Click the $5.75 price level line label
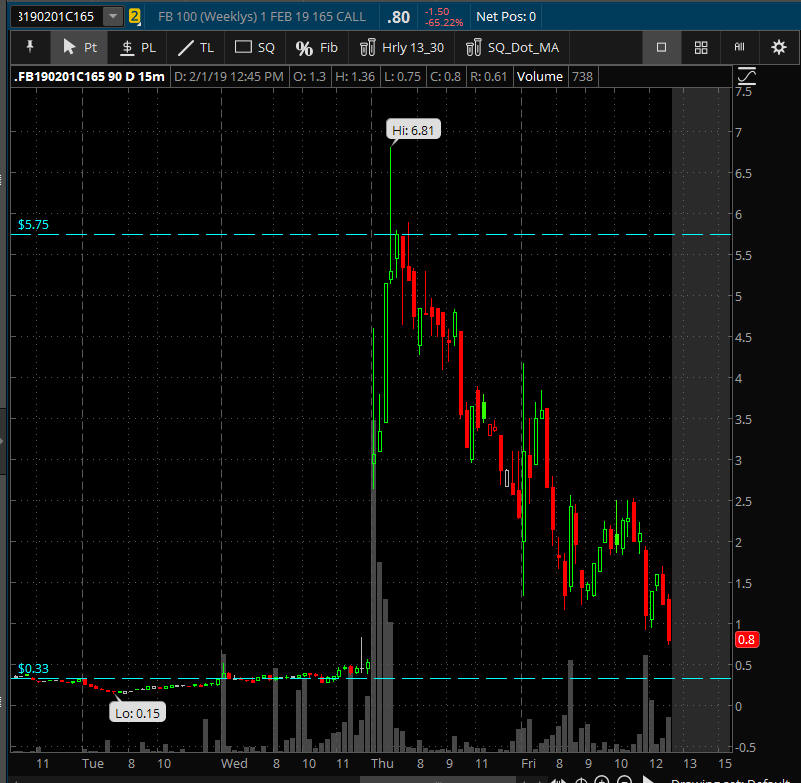The height and width of the screenshot is (783, 801). 33,225
